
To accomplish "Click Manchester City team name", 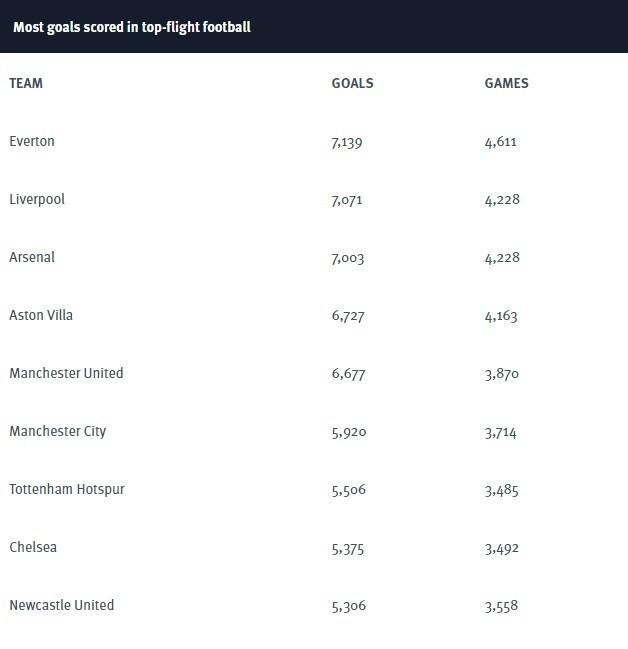I will 58,431.
